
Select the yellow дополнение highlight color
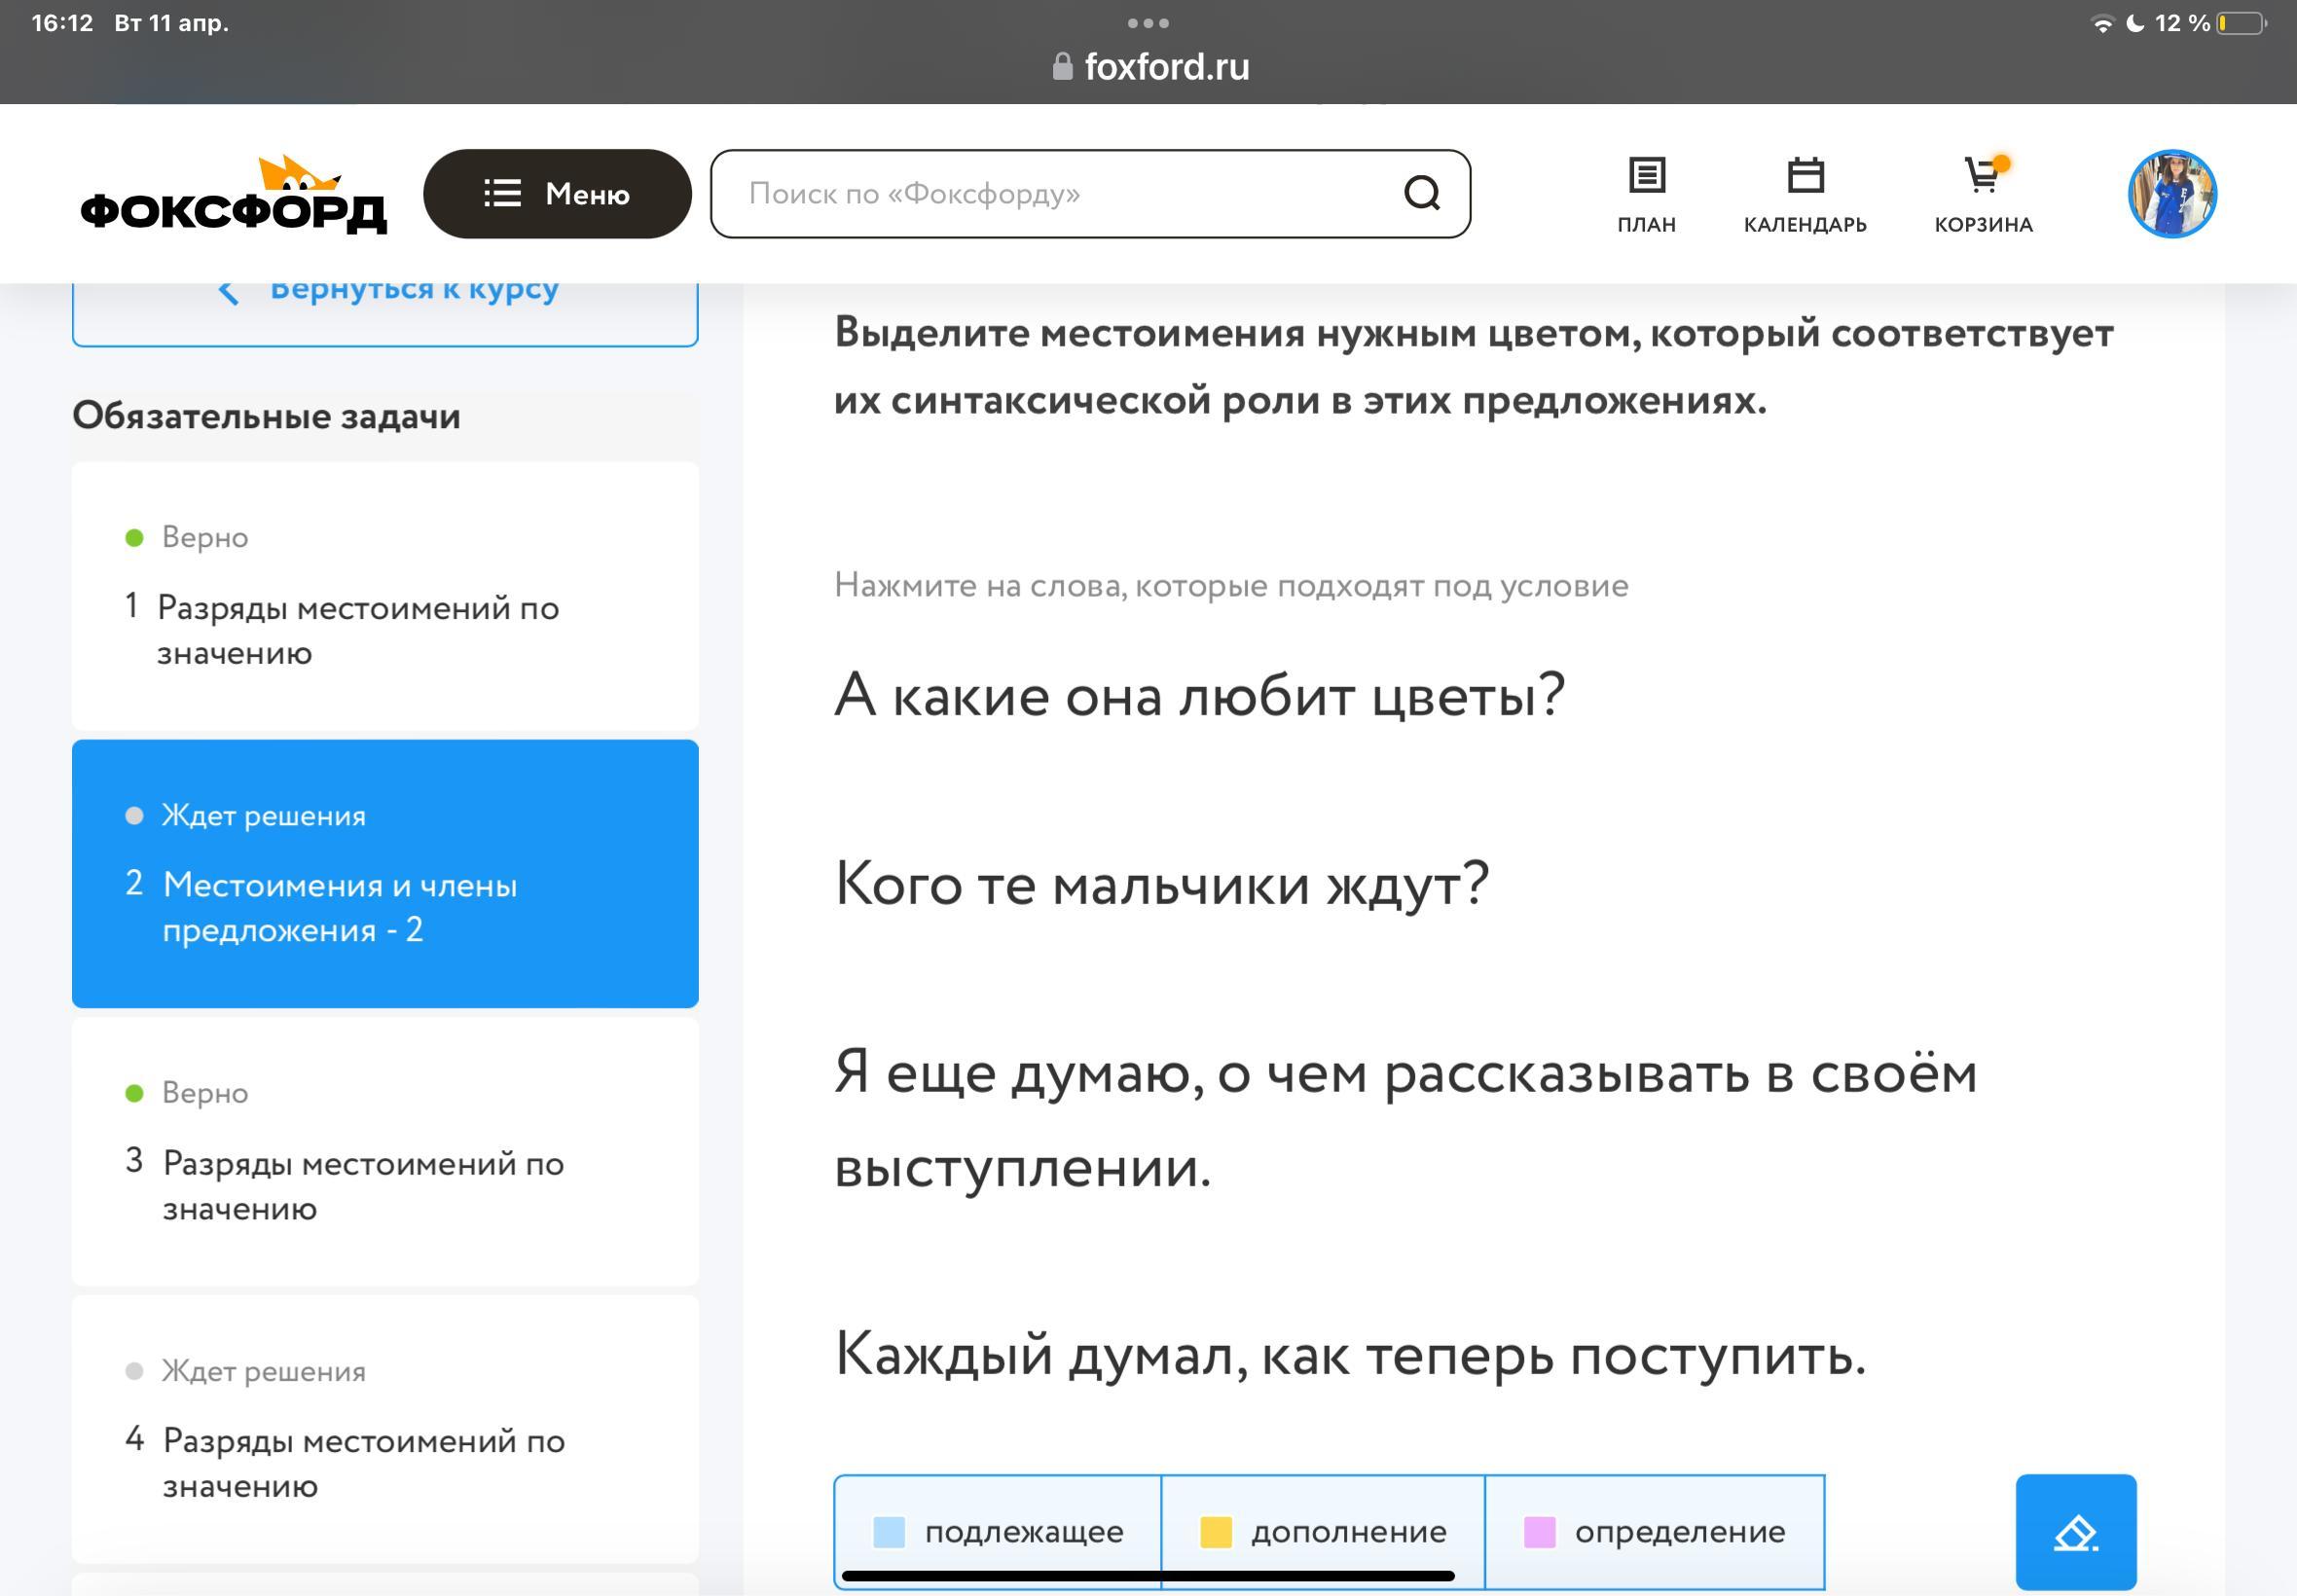click(1323, 1531)
